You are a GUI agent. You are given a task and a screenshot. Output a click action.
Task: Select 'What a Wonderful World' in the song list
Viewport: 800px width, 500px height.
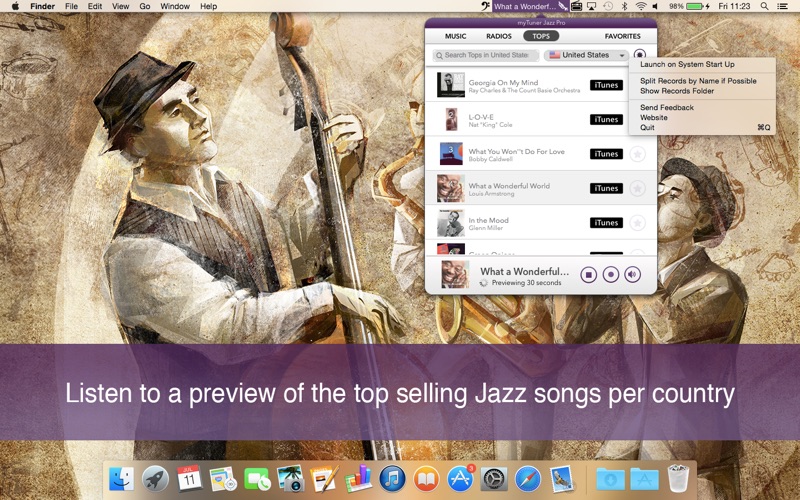click(x=509, y=186)
